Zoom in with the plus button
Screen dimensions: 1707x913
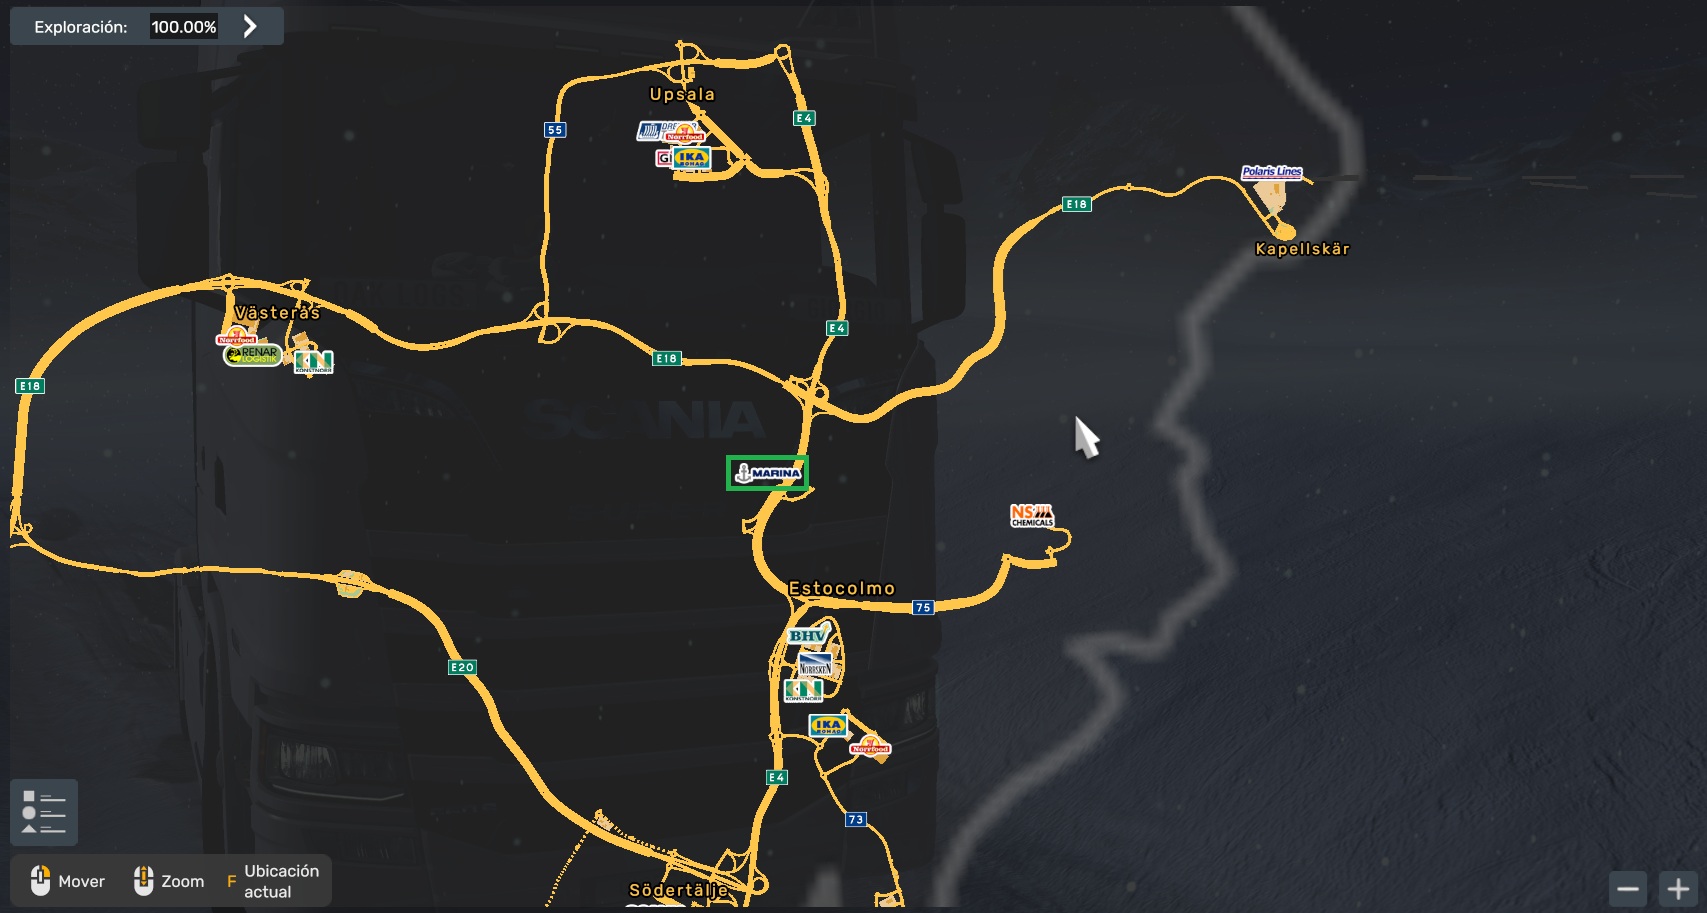[x=1678, y=888]
